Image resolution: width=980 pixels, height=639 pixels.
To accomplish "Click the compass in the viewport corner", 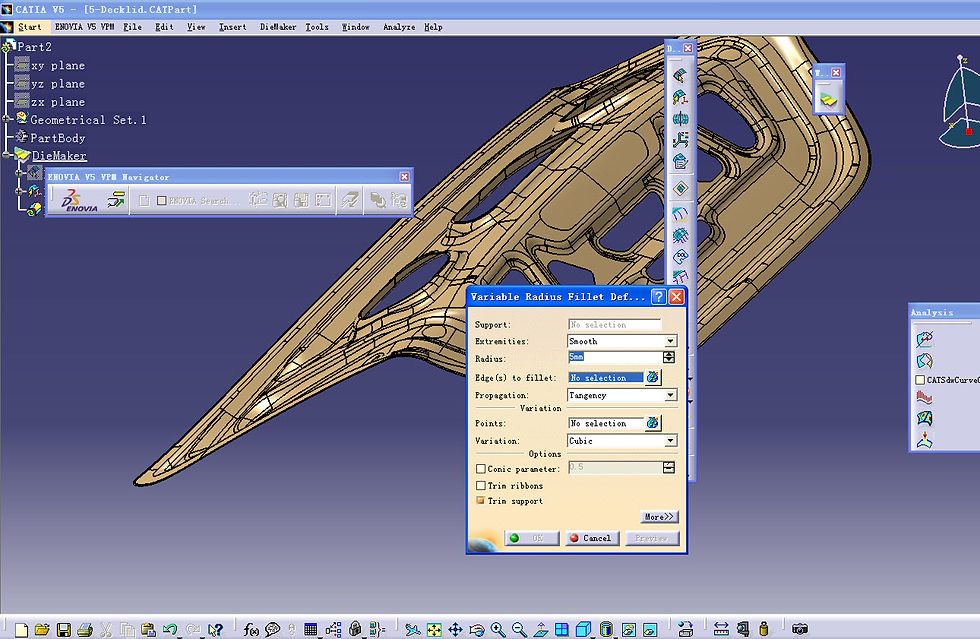I will click(x=960, y=103).
